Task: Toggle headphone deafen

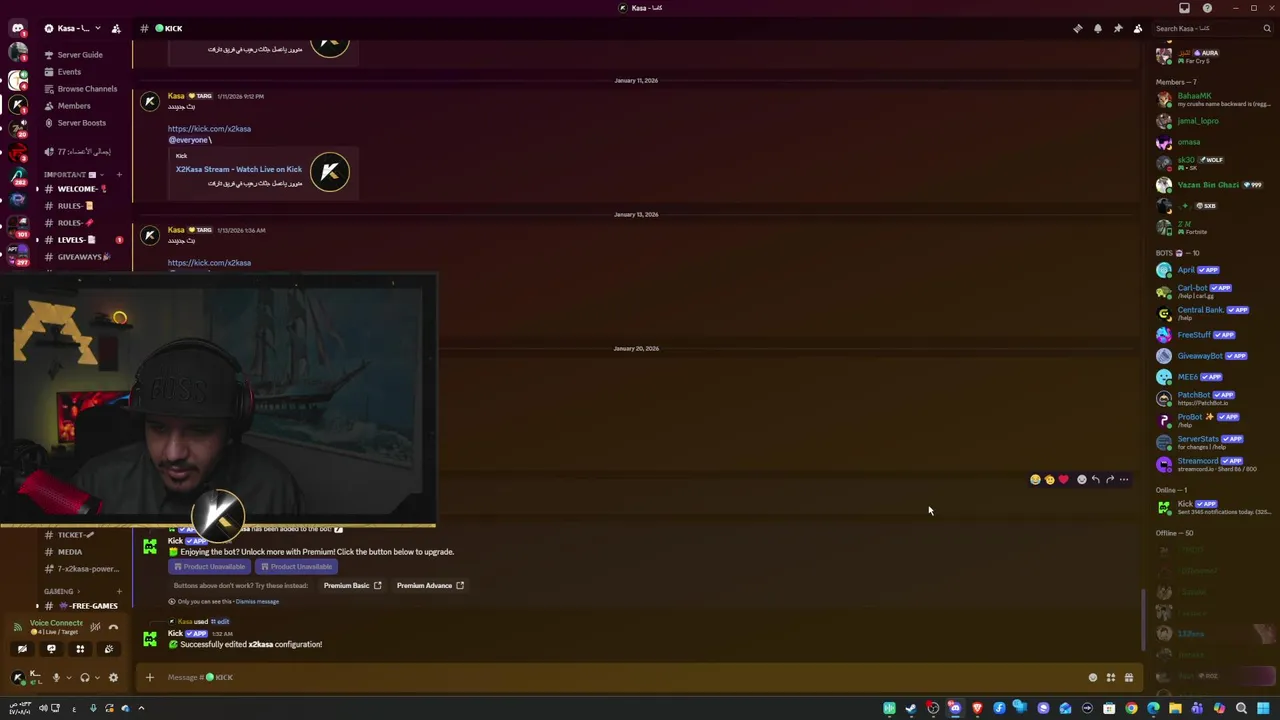Action: [85, 677]
